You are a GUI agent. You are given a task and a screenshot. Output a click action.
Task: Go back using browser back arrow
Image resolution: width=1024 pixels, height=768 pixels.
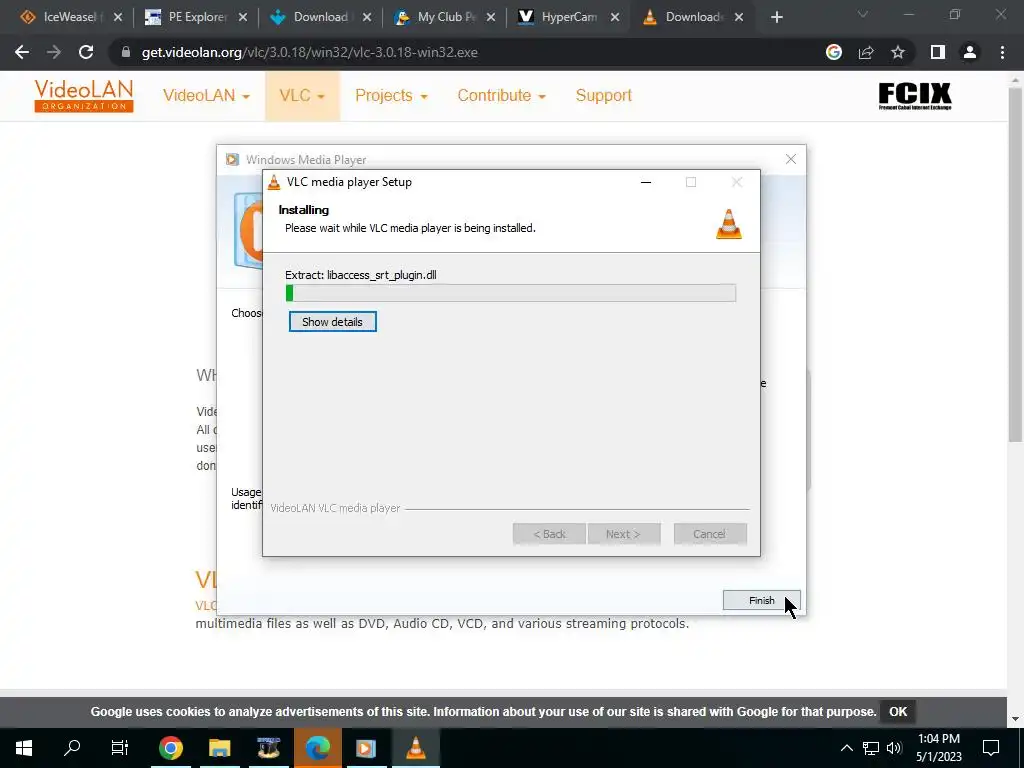click(x=22, y=52)
